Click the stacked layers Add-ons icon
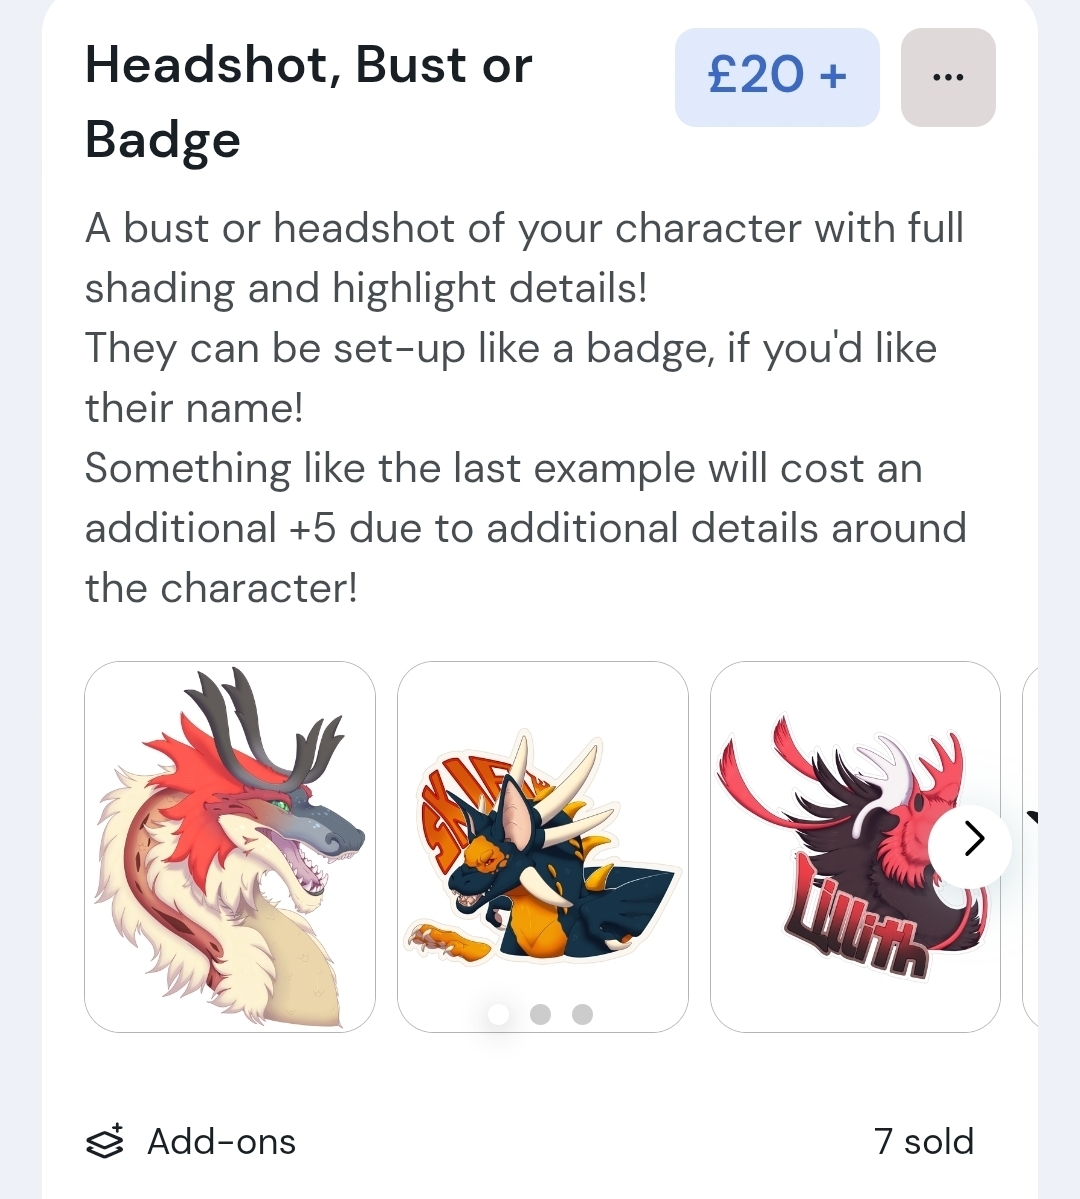 pyautogui.click(x=105, y=1141)
